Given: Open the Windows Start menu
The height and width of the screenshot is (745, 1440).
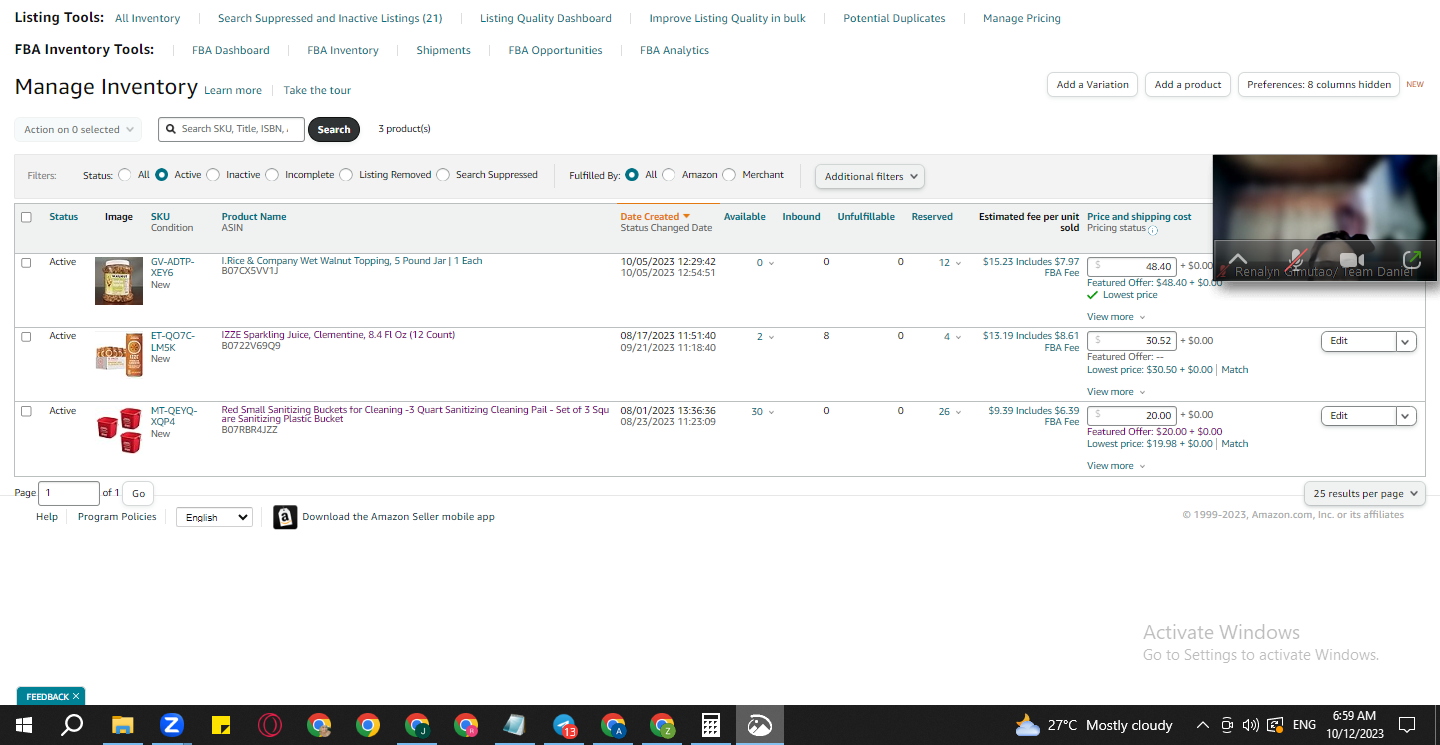Looking at the screenshot, I should pos(23,725).
